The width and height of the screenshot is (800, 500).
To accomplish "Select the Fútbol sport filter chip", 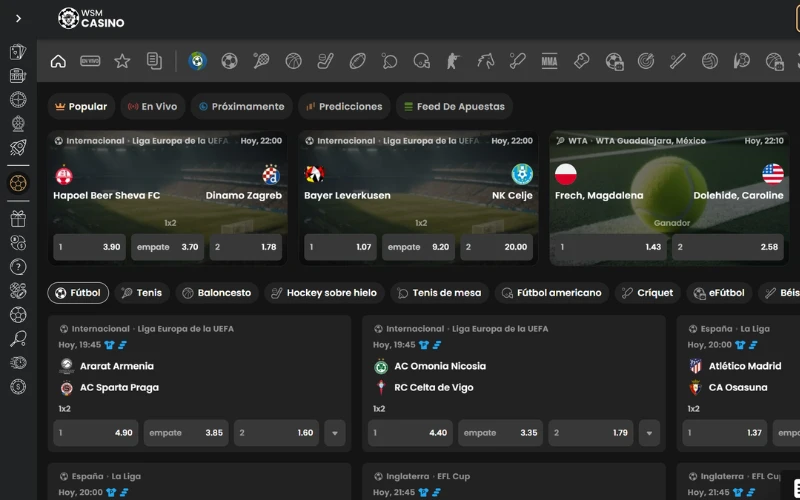I will click(78, 293).
